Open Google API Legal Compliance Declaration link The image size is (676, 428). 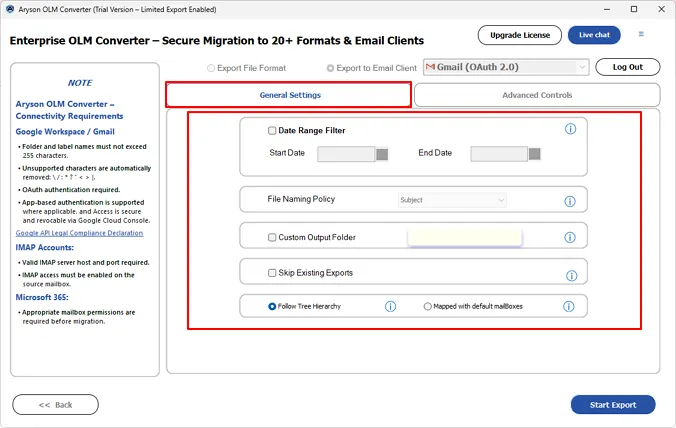79,233
